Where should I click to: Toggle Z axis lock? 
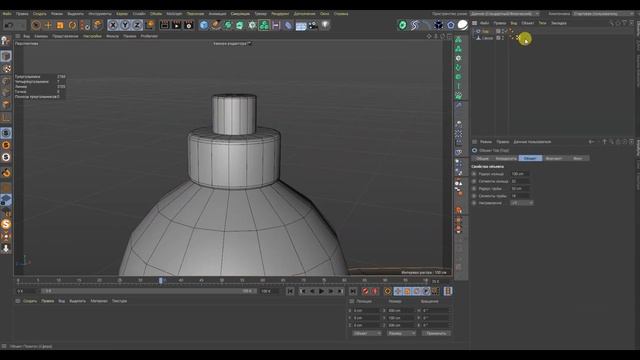click(137, 25)
